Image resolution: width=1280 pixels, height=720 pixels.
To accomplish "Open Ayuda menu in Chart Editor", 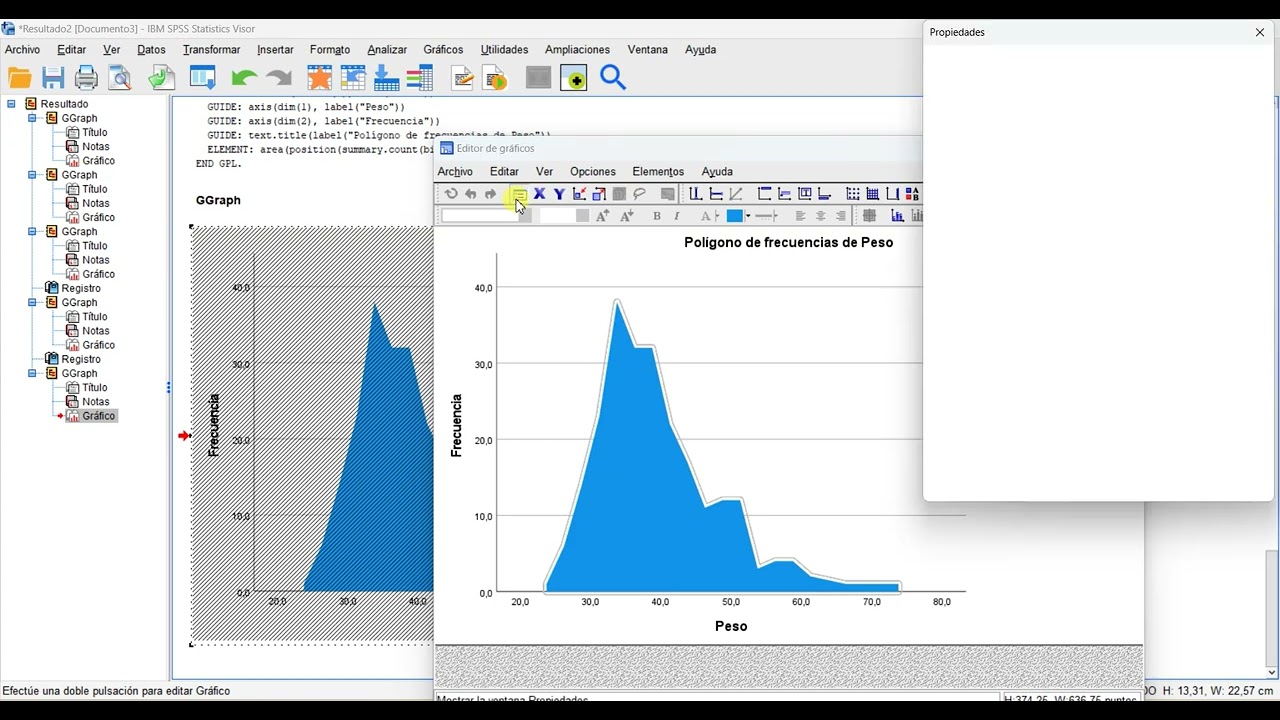I will [717, 172].
